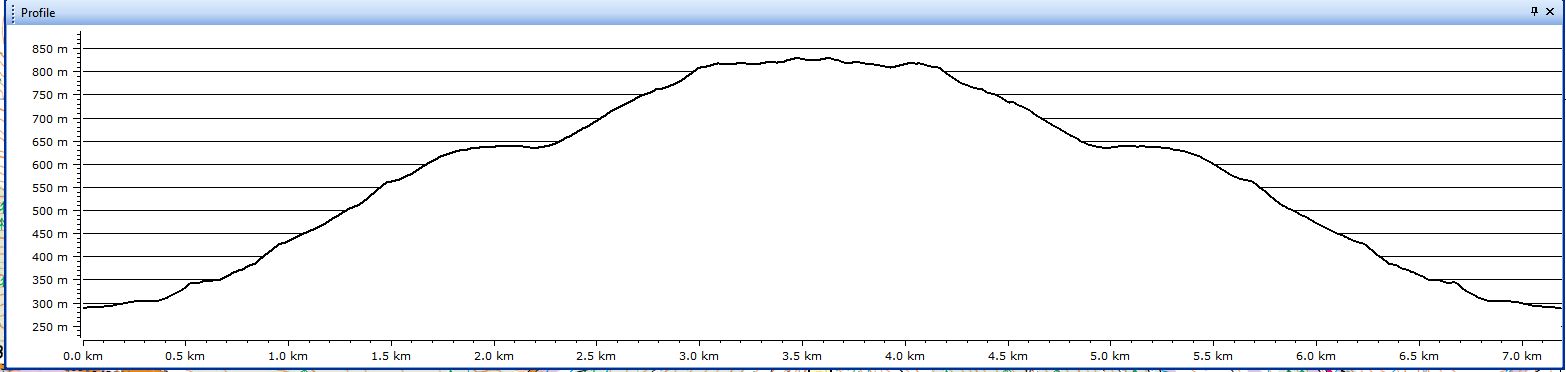The width and height of the screenshot is (1566, 372).
Task: Click the 550 m elevation axis label
Action: point(49,188)
